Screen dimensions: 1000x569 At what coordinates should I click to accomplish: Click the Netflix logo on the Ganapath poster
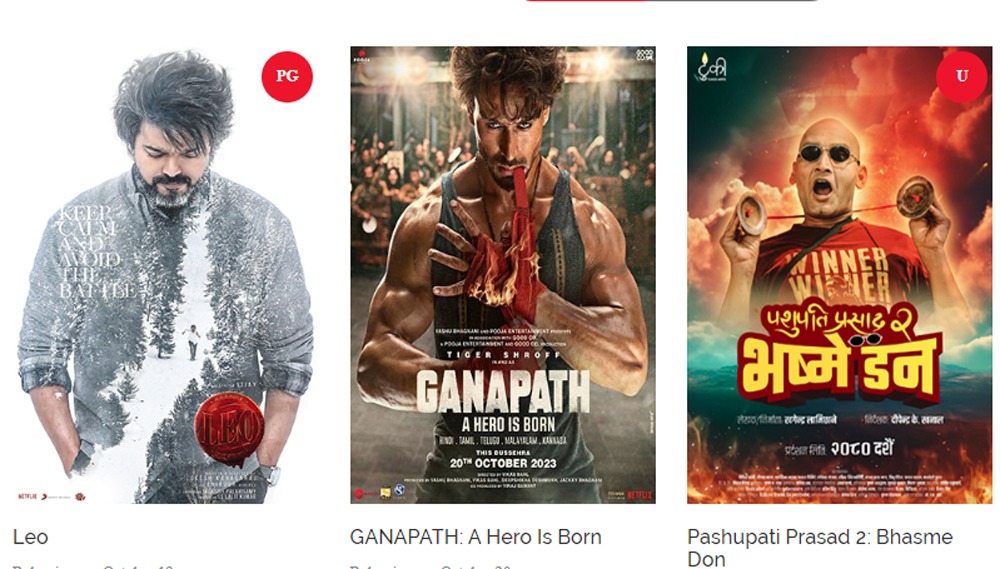(640, 494)
